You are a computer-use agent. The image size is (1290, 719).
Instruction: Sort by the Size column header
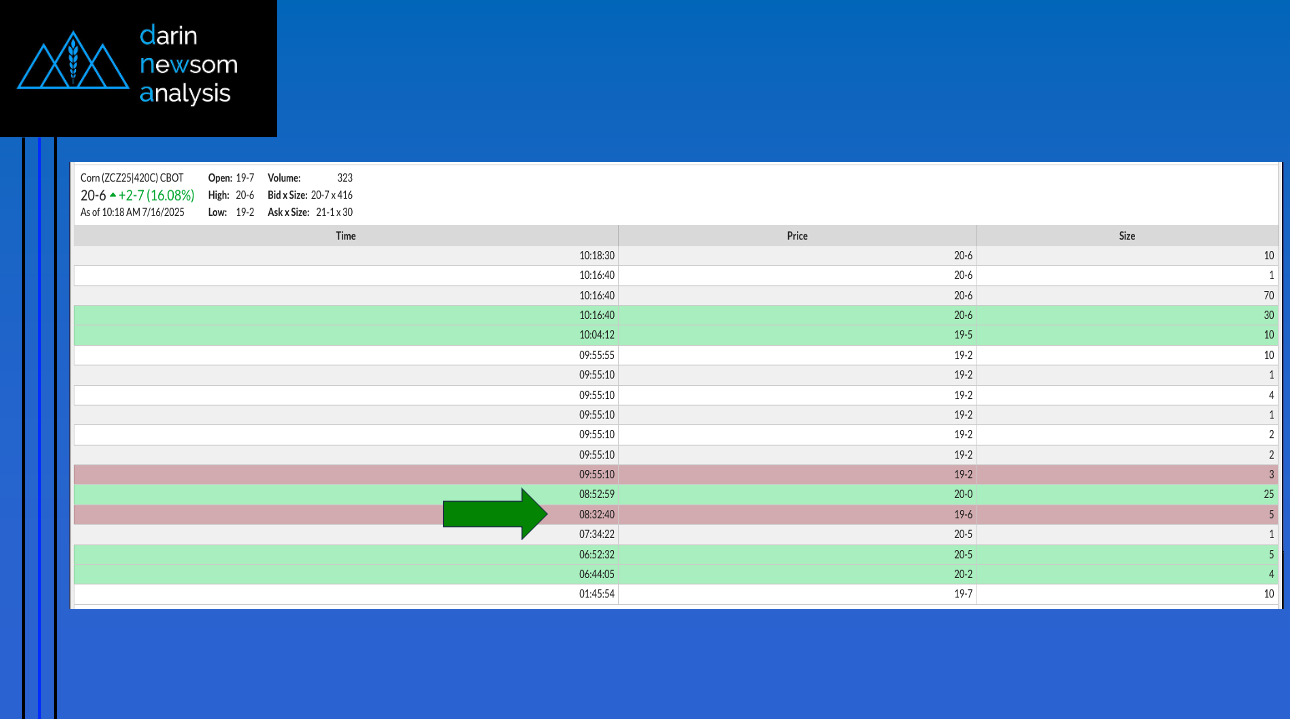click(x=1127, y=236)
